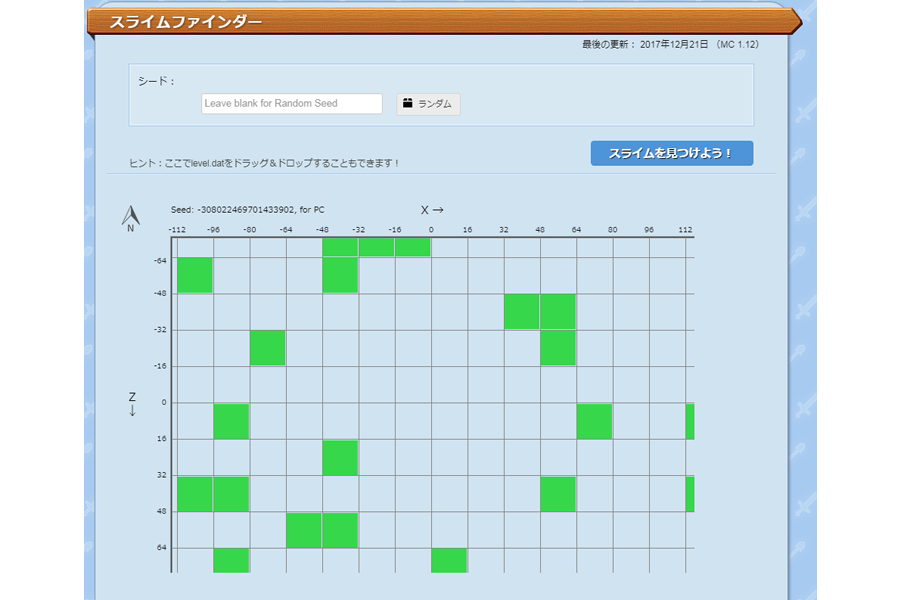This screenshot has width=900, height=600.
Task: Click the green slime chunk at X 0, Z 64
Action: [x=449, y=560]
